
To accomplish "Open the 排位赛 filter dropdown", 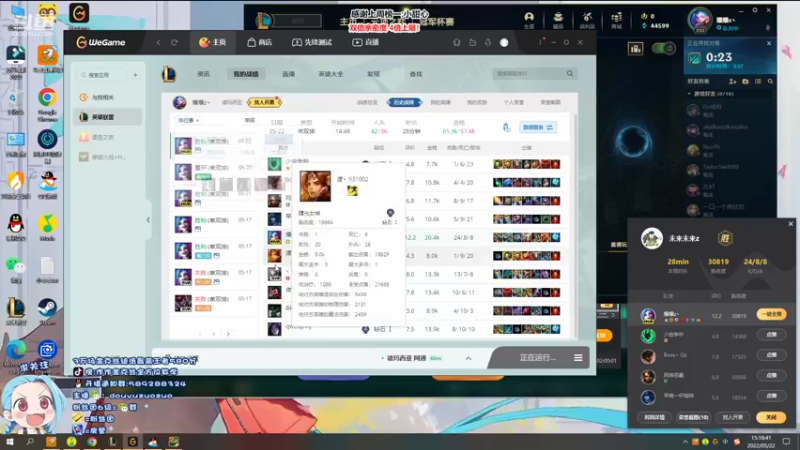I will point(188,120).
